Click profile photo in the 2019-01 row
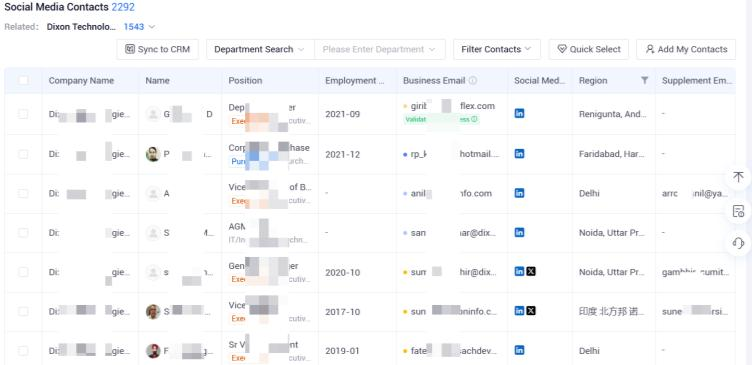This screenshot has height=365, width=752. pos(153,351)
